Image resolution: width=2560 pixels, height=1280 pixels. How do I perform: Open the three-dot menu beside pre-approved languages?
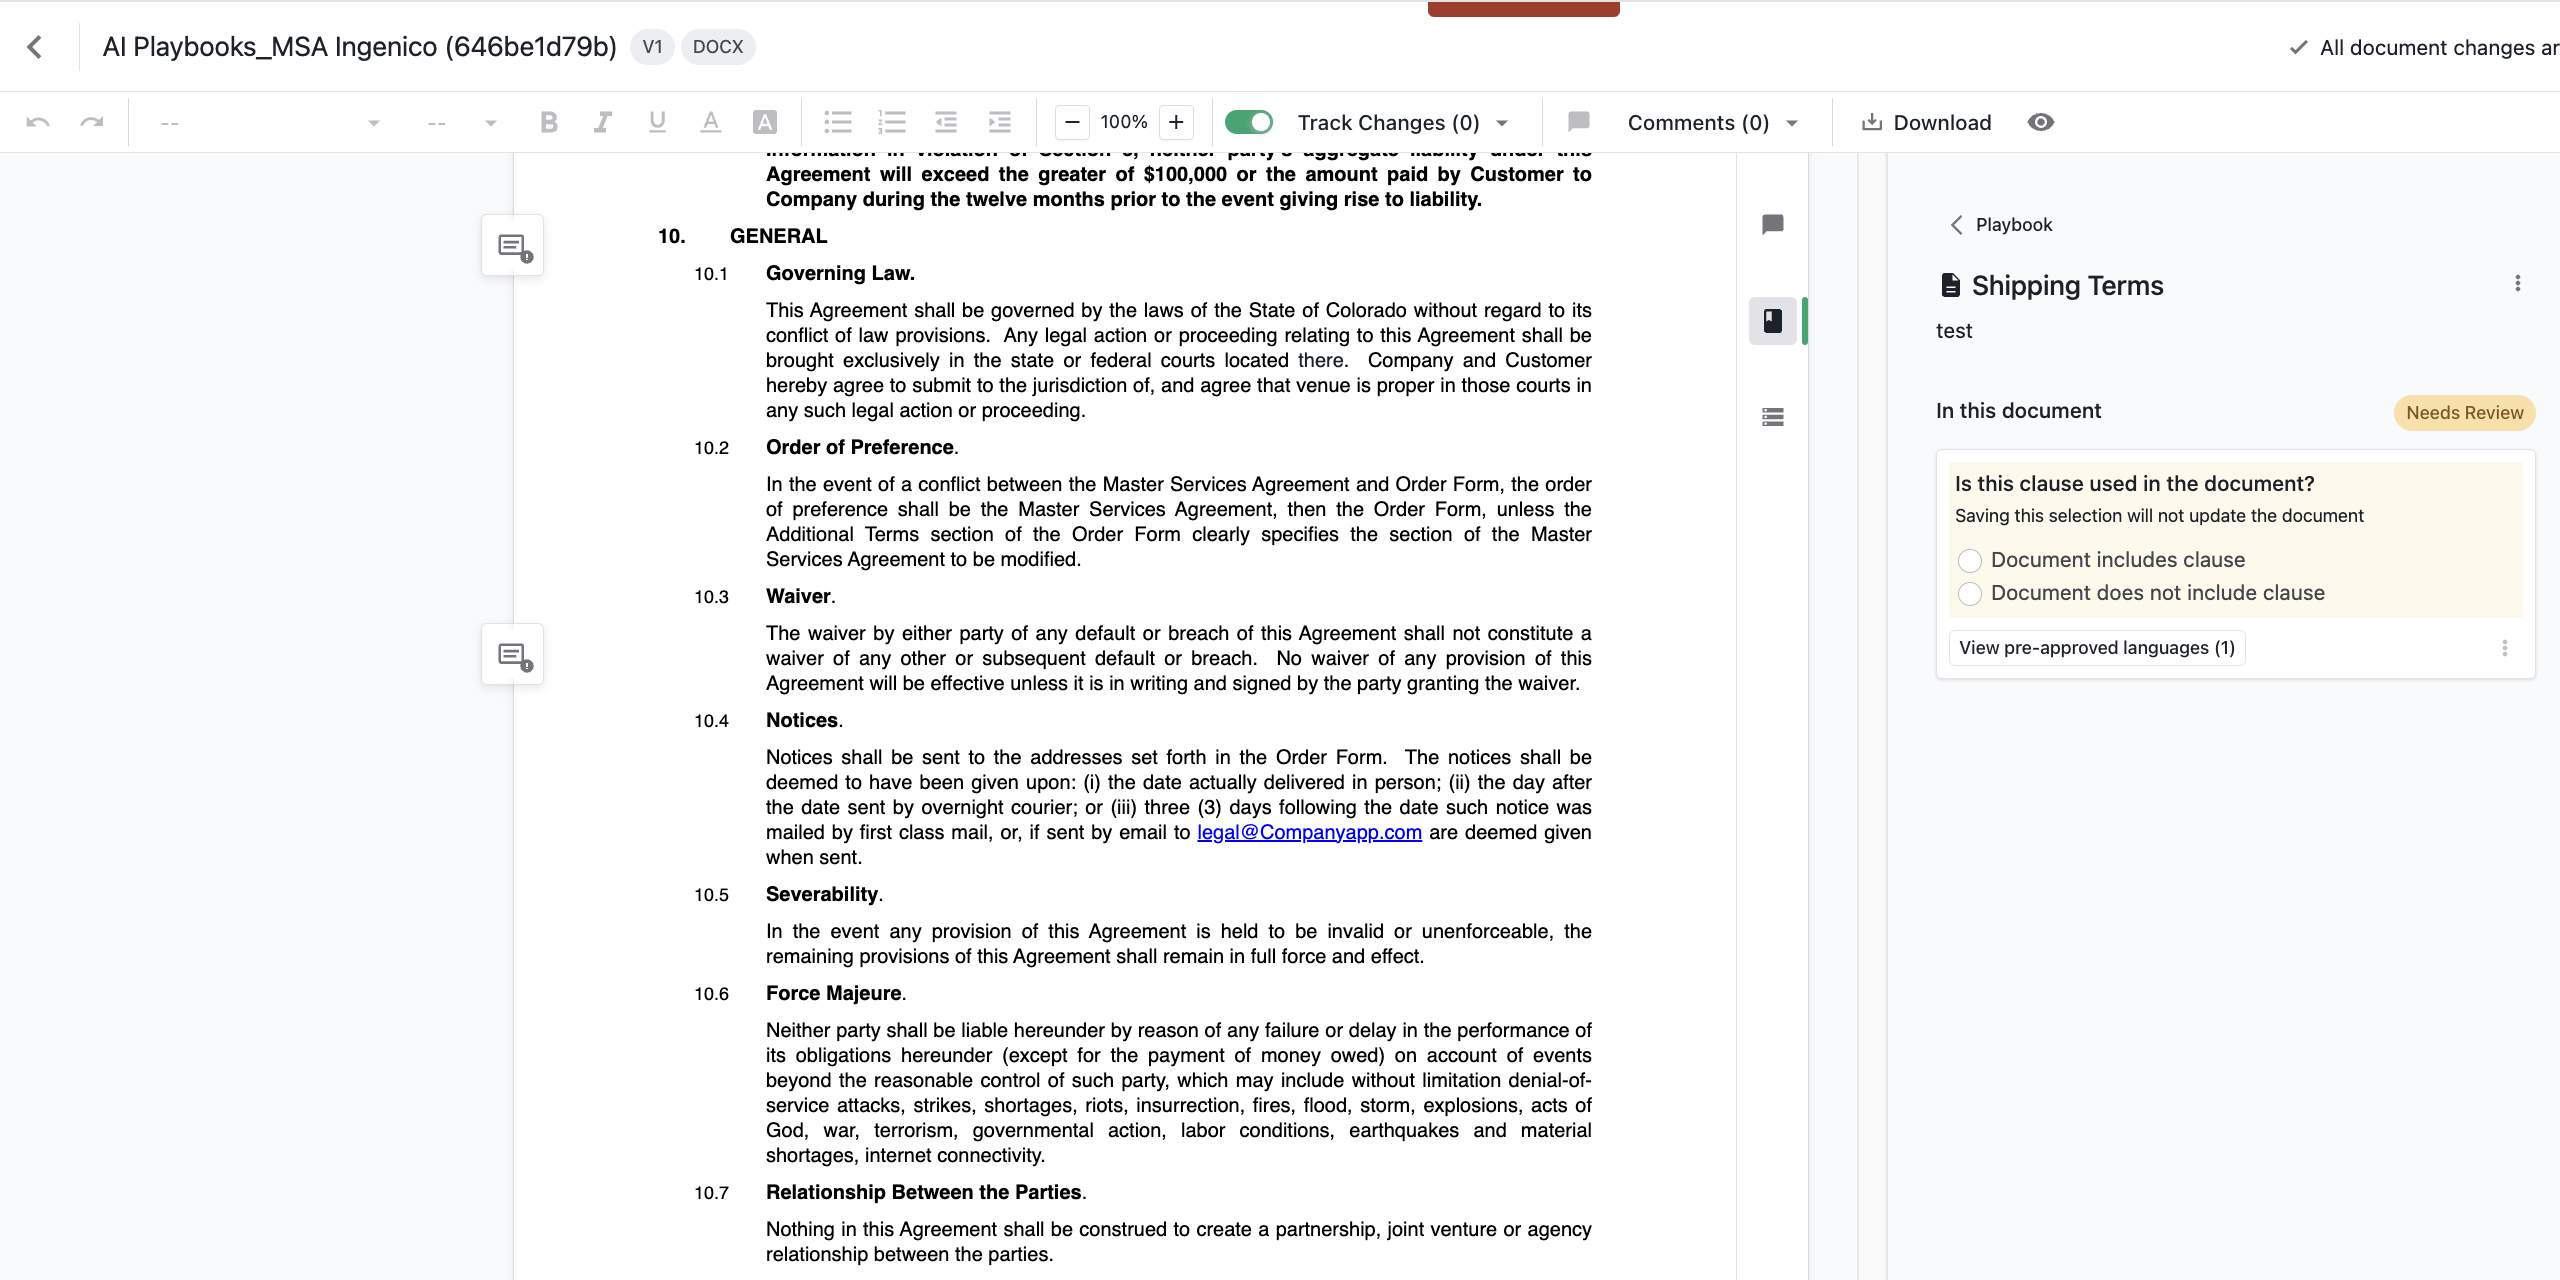(2505, 648)
